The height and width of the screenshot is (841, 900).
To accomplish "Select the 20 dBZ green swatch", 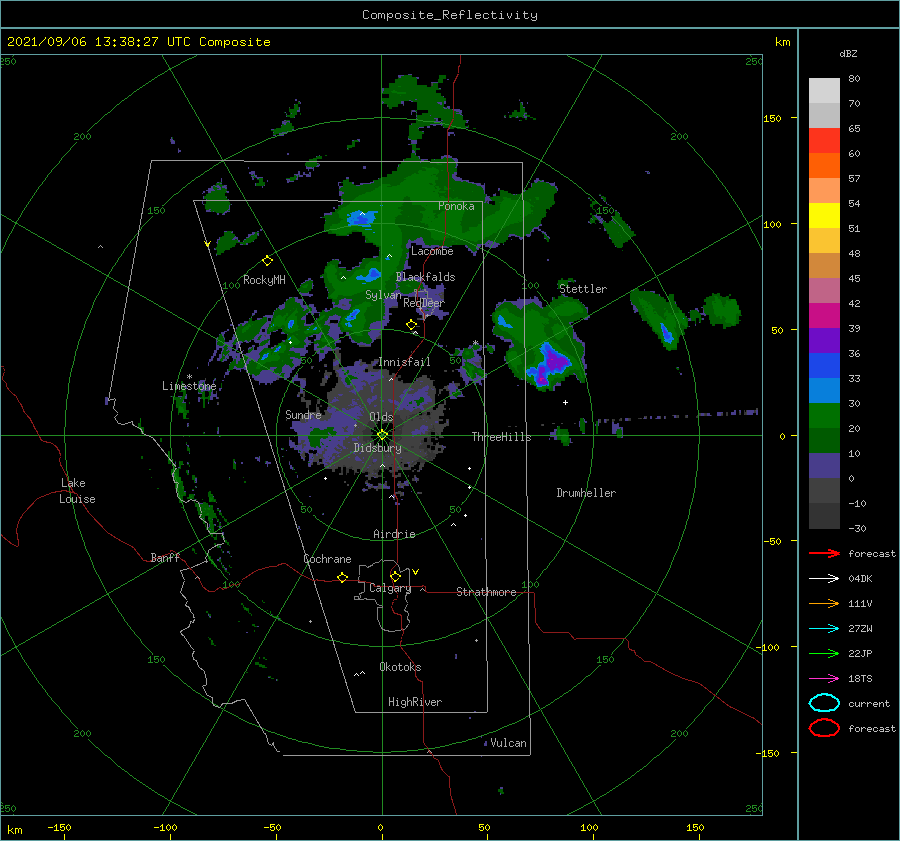I will coord(824,416).
